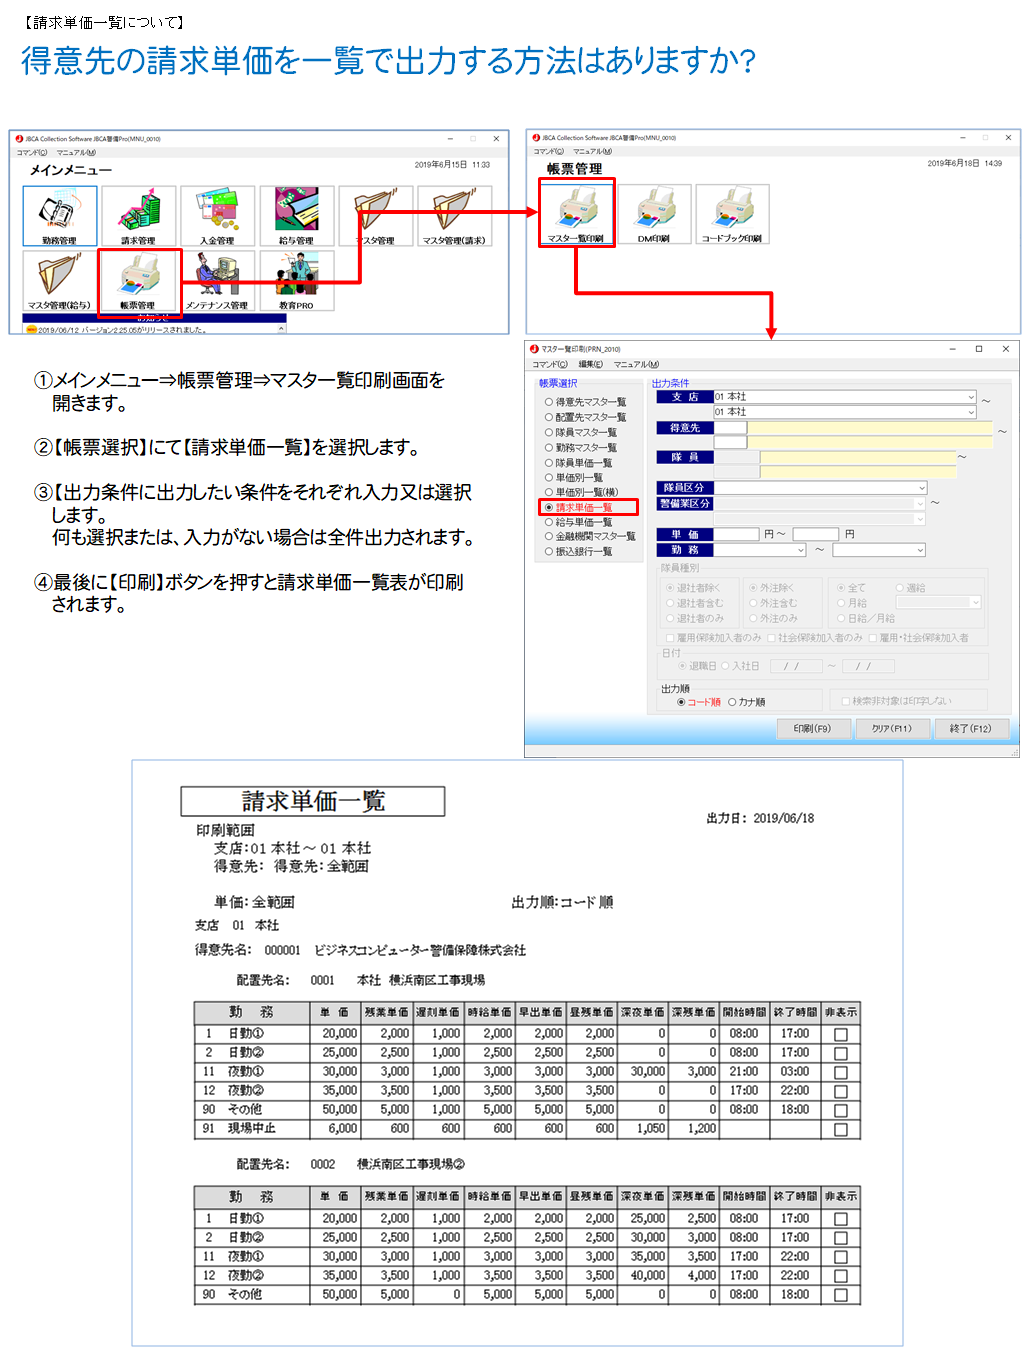1023x1347 pixels.
Task: Click the マスタ一覧印刷 printer icon
Action: pos(576,212)
